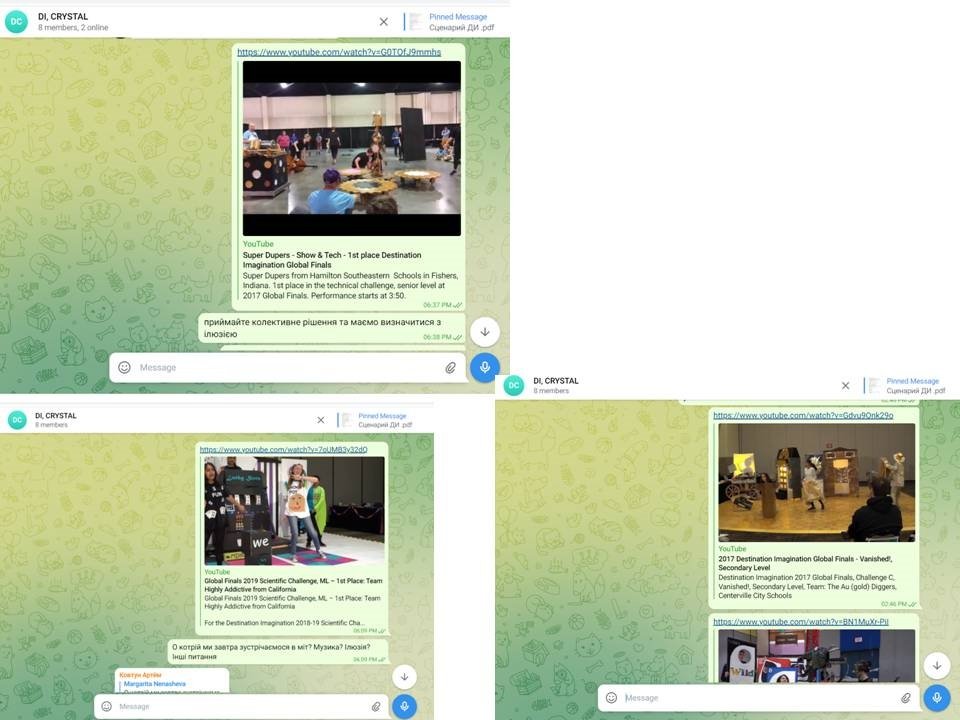
Task: Click the paperclip icon in the Vanished video chat window
Action: coord(906,697)
